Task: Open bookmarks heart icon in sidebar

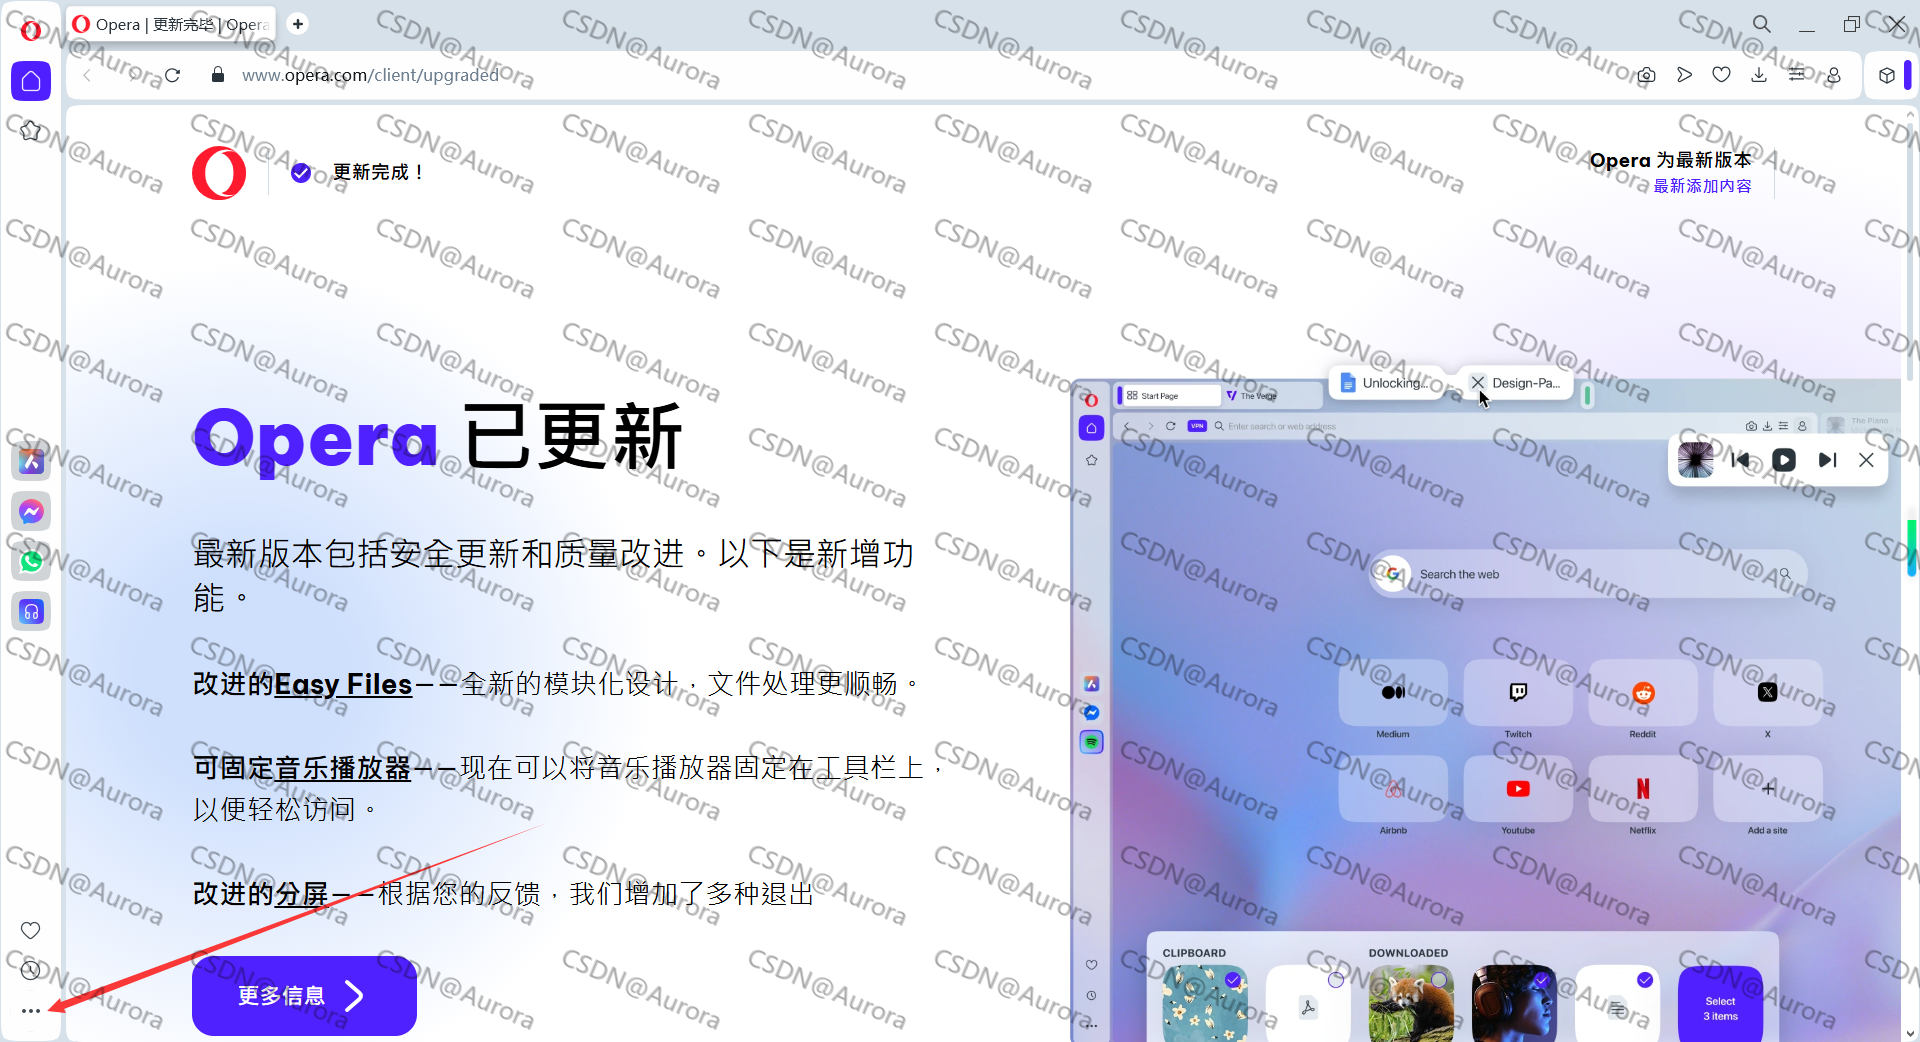Action: click(x=31, y=930)
